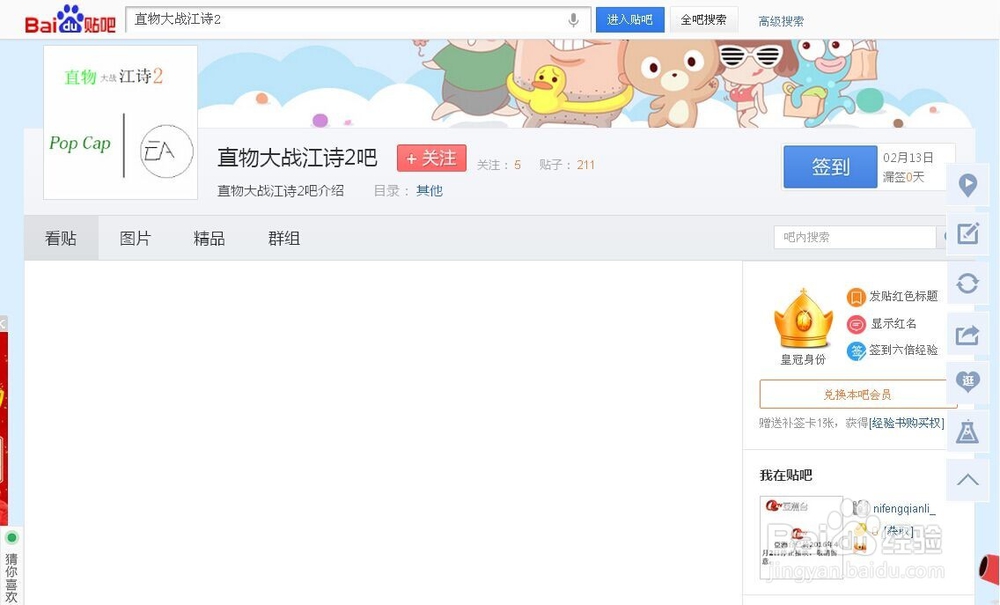Click the back-to-top arrow icon
The height and width of the screenshot is (605, 1000).
967,480
